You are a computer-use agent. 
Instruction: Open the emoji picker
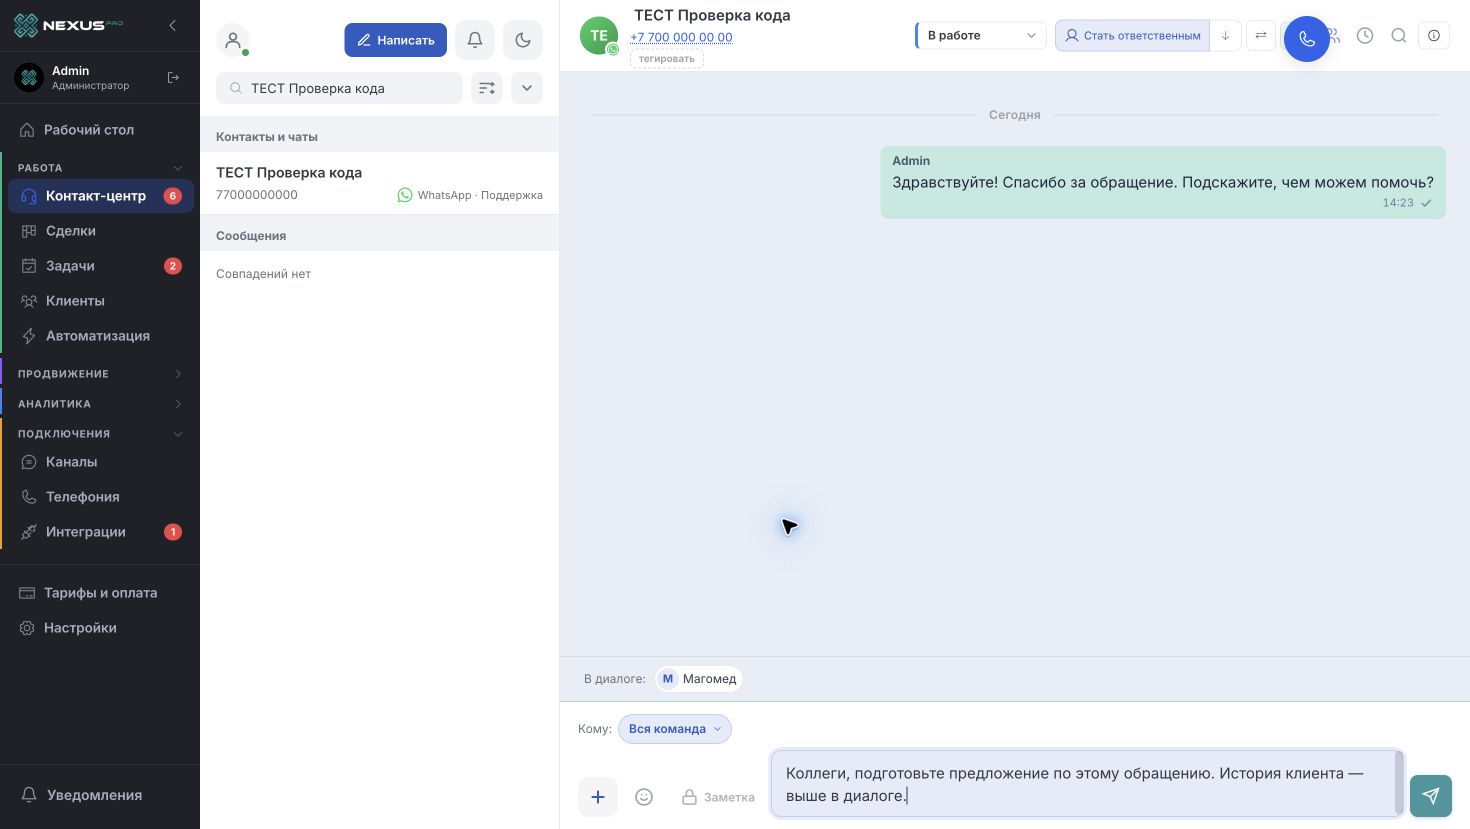[644, 797]
